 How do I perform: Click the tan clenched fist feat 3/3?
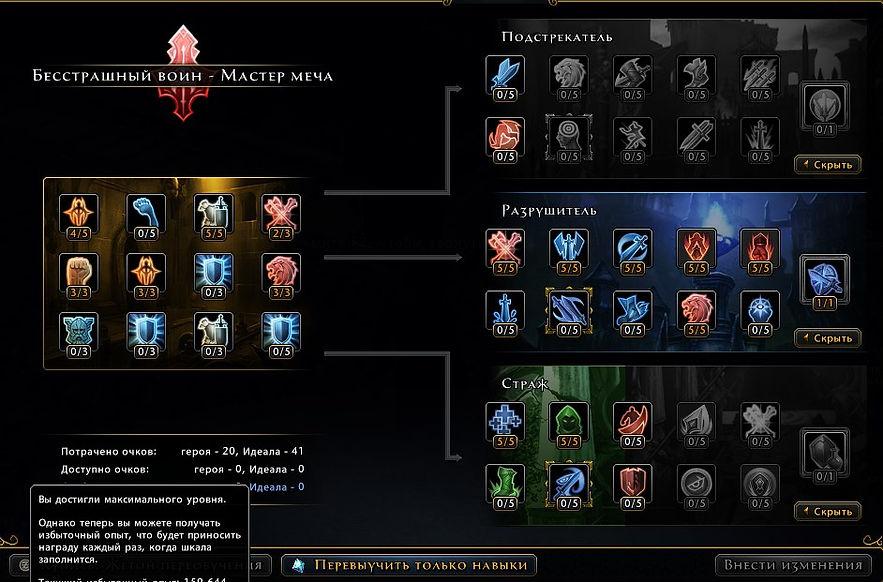78,276
